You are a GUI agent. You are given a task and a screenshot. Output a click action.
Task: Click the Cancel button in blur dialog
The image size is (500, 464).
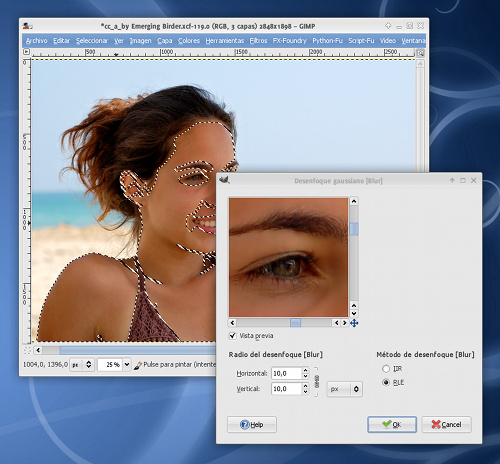pos(446,424)
